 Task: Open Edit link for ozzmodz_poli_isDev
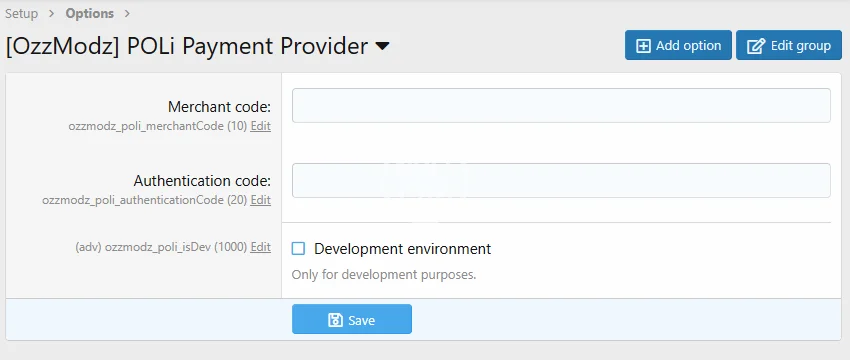[x=261, y=247]
